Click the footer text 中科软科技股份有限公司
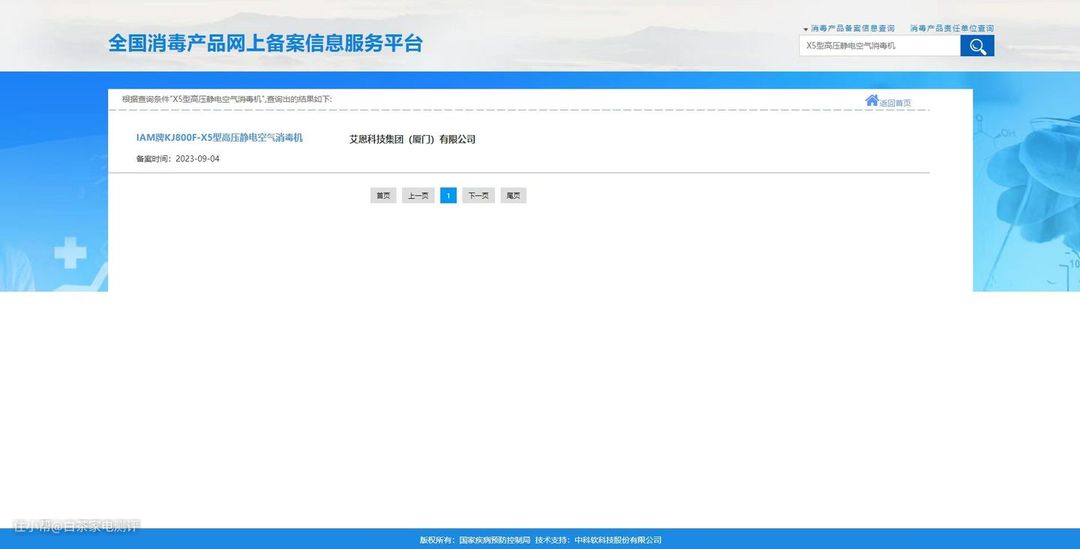Viewport: 1080px width, 549px height. tap(618, 540)
